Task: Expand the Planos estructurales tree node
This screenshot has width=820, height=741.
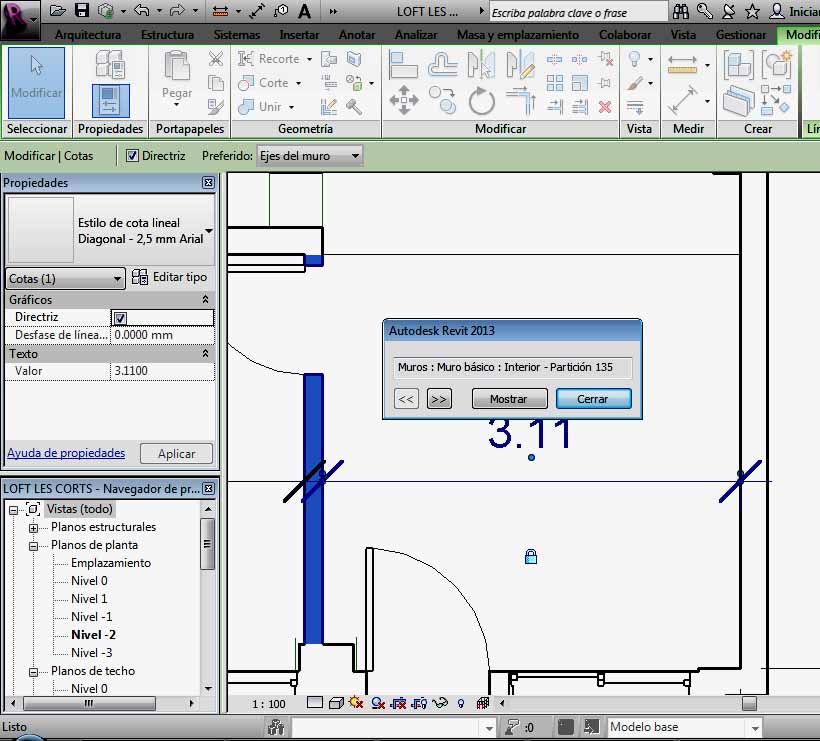Action: click(x=33, y=527)
